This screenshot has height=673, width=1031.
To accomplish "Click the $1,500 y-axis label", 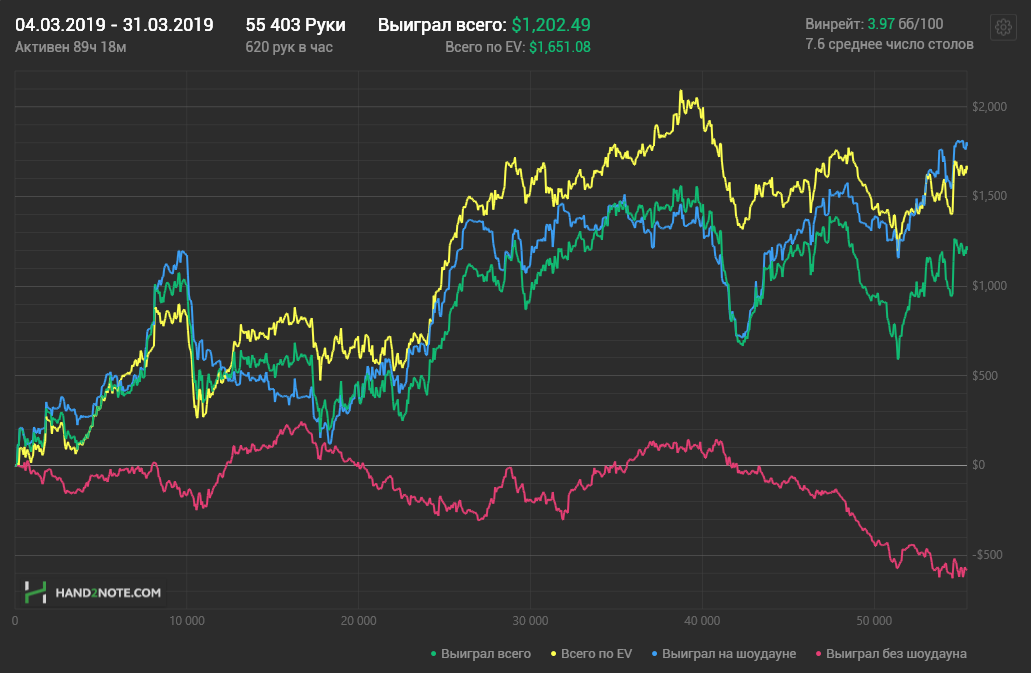I will 990,196.
